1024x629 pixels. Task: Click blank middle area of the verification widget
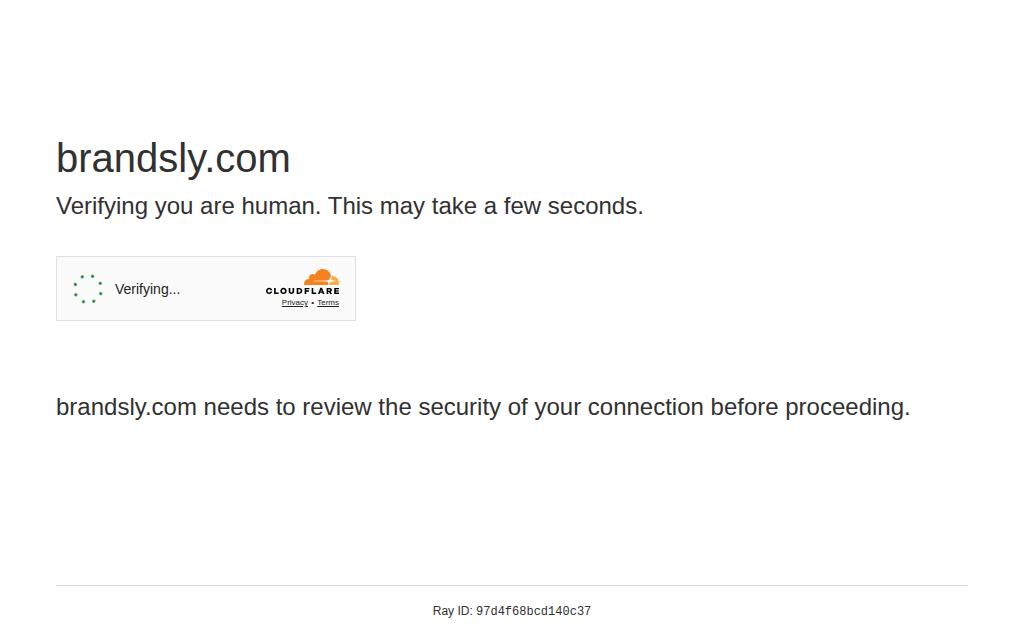pos(222,289)
